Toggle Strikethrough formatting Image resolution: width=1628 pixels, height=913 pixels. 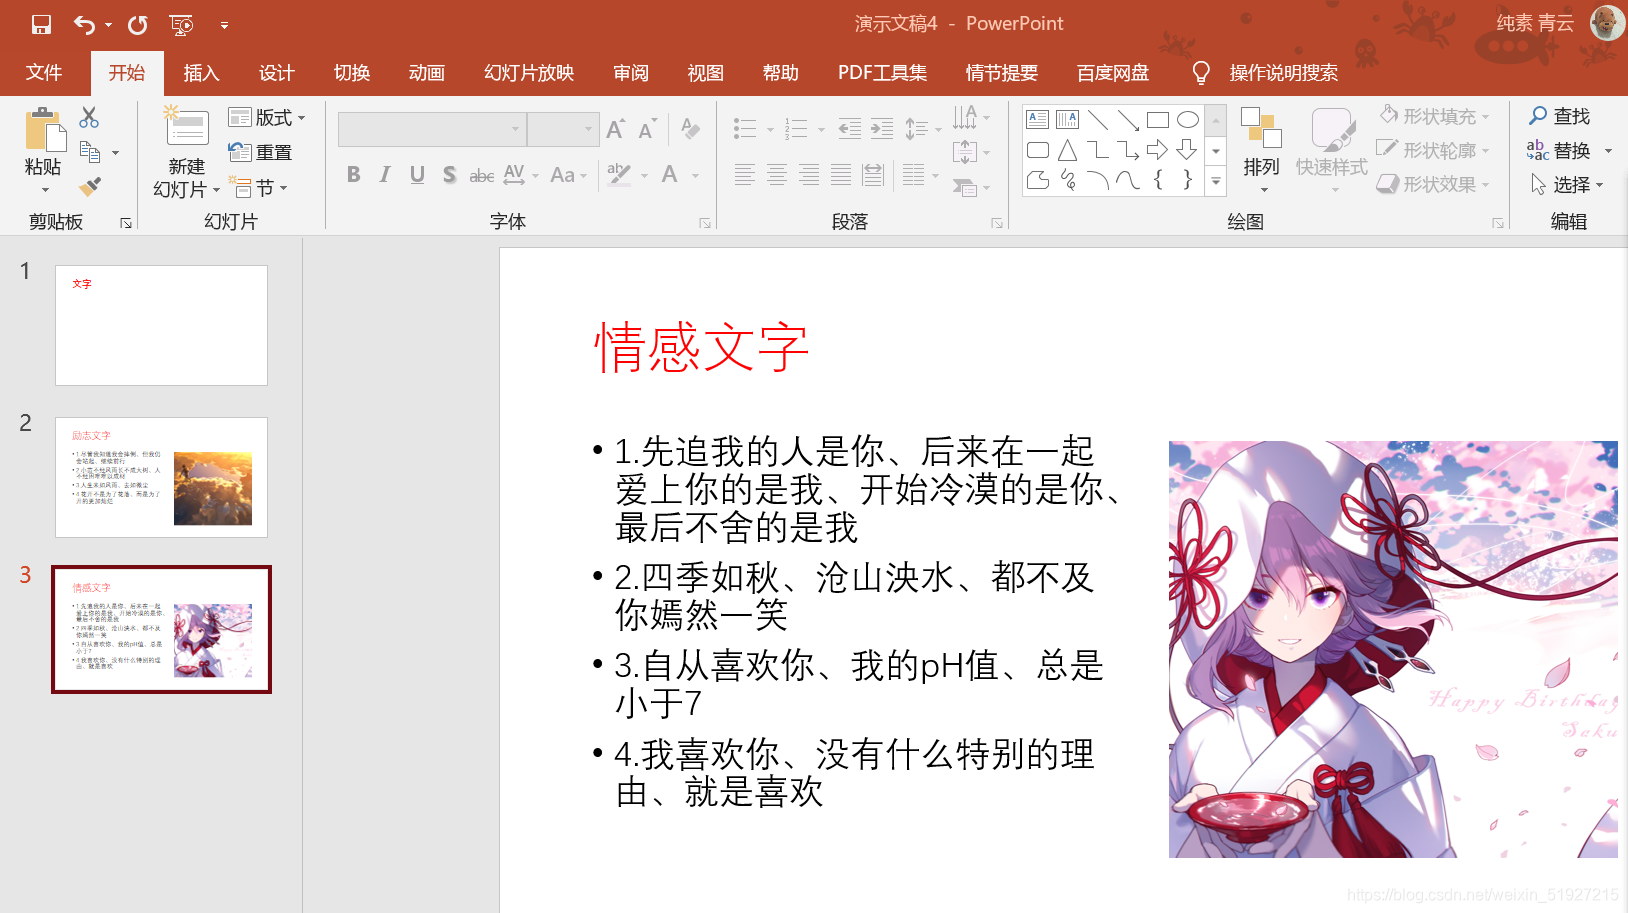coord(482,175)
